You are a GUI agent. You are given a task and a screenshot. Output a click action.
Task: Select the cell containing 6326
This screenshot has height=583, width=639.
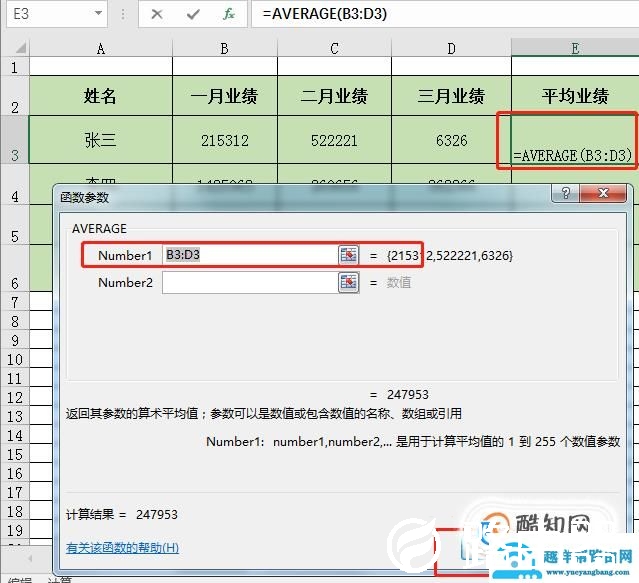click(451, 140)
